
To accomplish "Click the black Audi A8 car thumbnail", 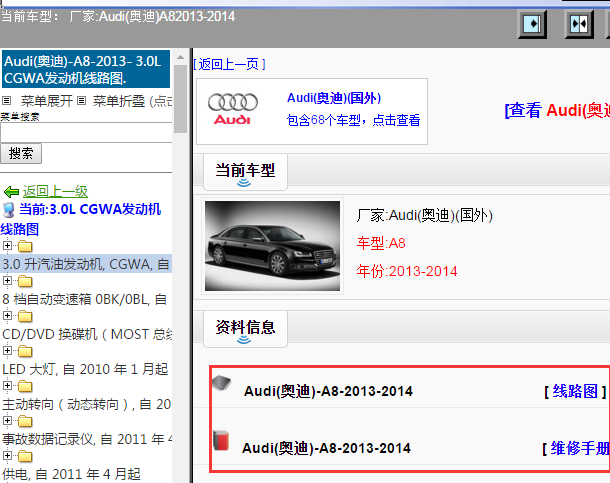I will 272,246.
